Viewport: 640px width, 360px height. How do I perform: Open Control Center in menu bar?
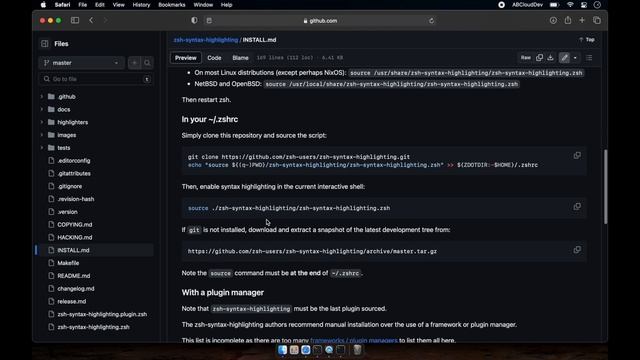click(x=584, y=5)
